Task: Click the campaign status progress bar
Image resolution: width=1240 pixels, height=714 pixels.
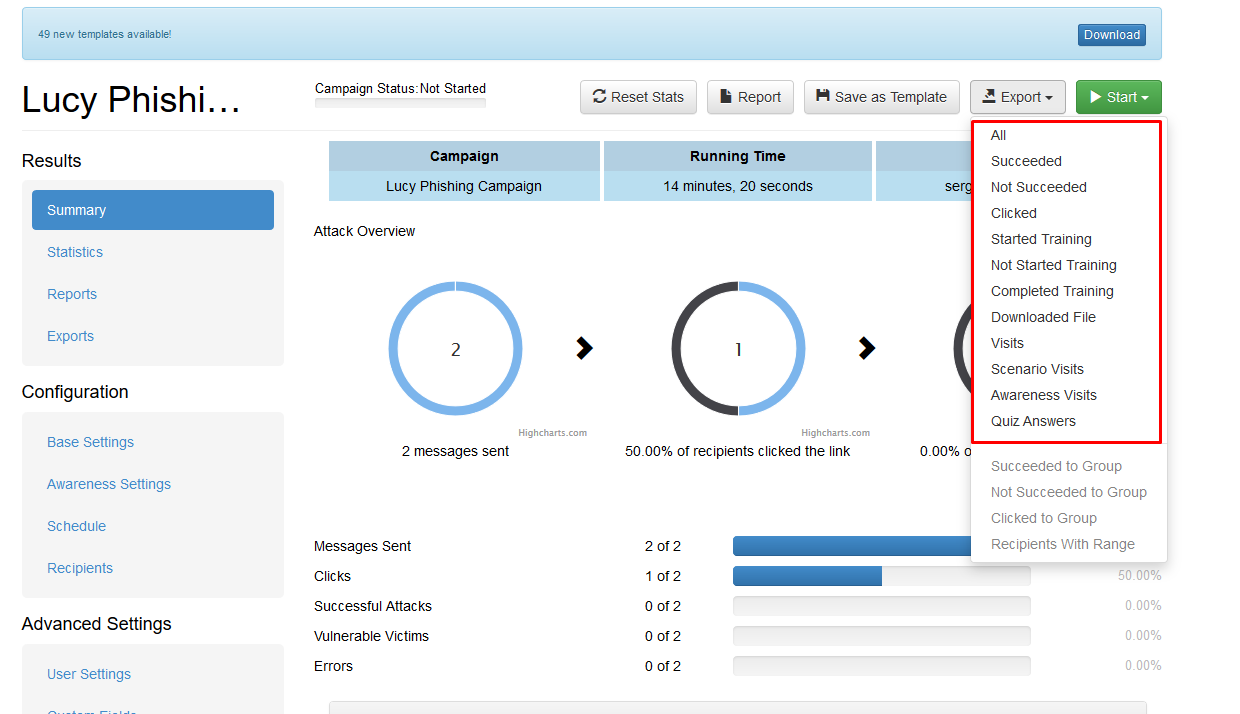Action: pos(400,103)
